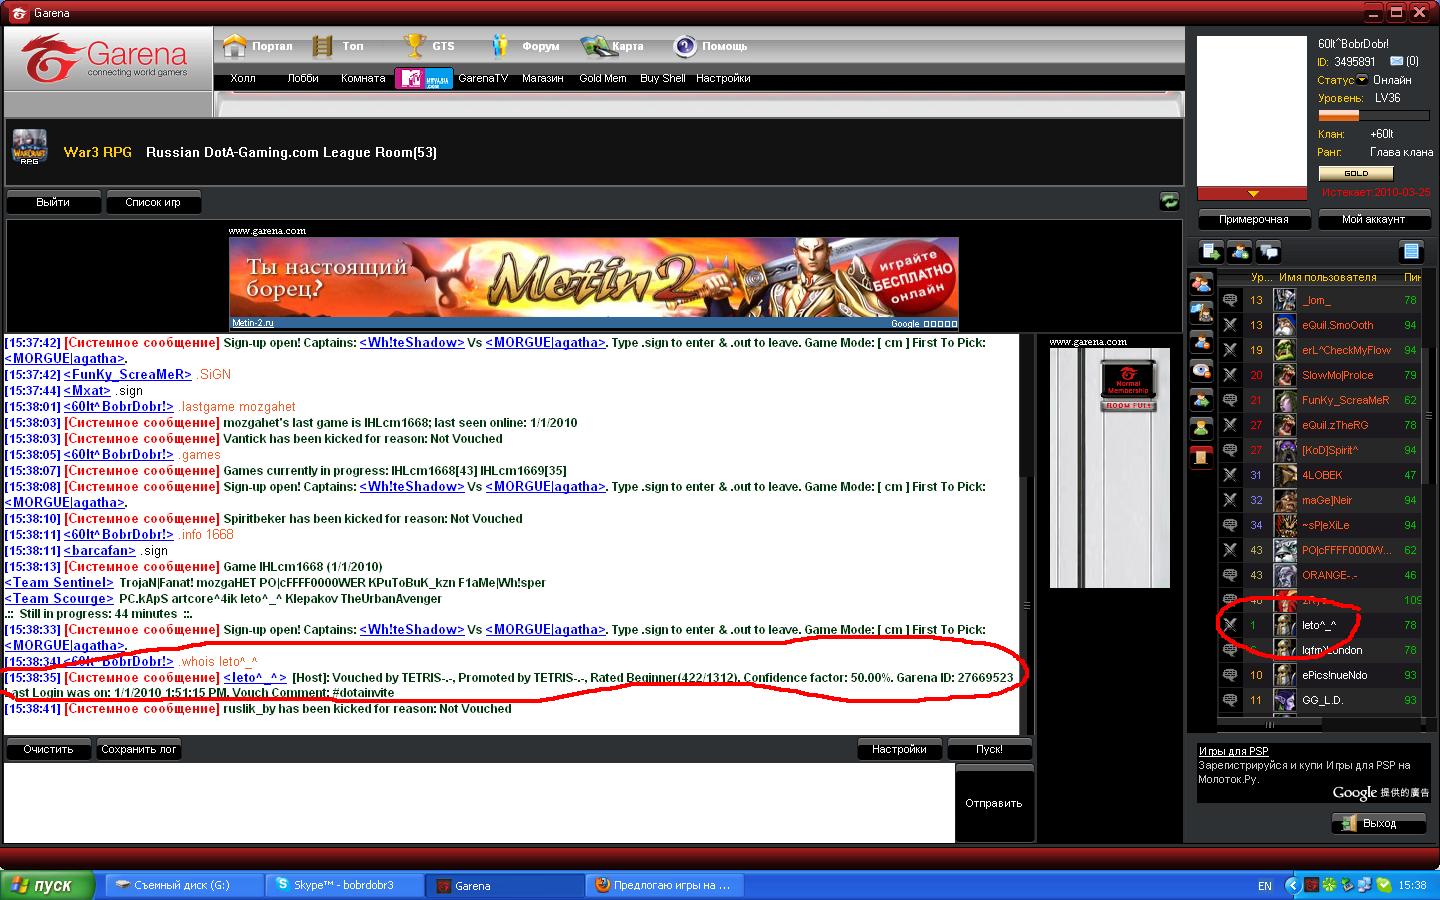This screenshot has height=900, width=1440.
Task: Click the ladder icon for Топ
Action: [x=322, y=46]
